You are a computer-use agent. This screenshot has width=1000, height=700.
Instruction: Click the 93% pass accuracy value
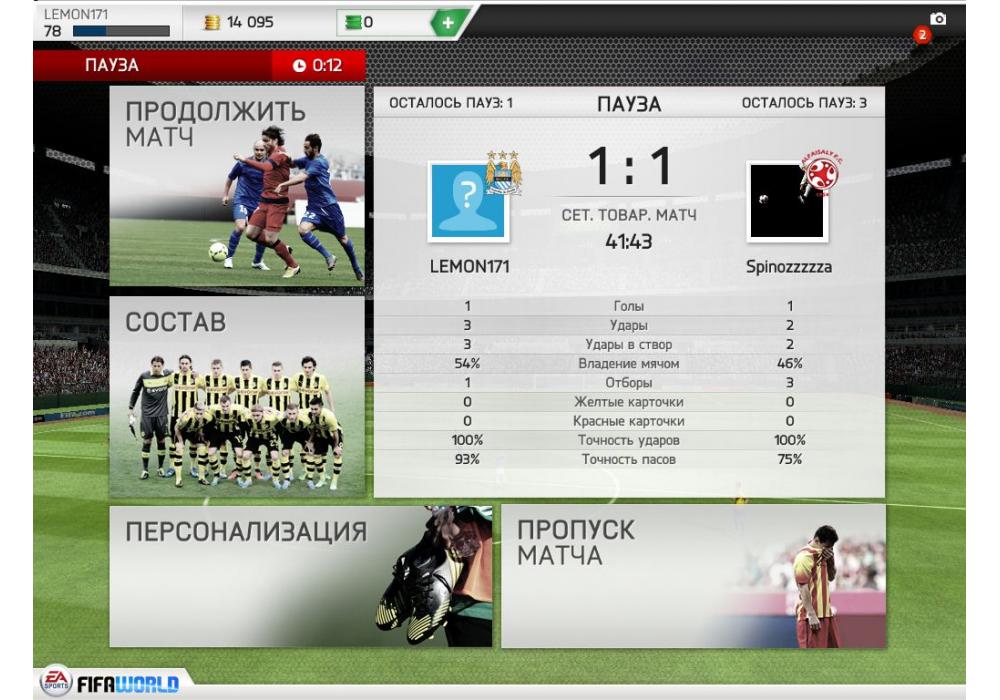[x=467, y=460]
